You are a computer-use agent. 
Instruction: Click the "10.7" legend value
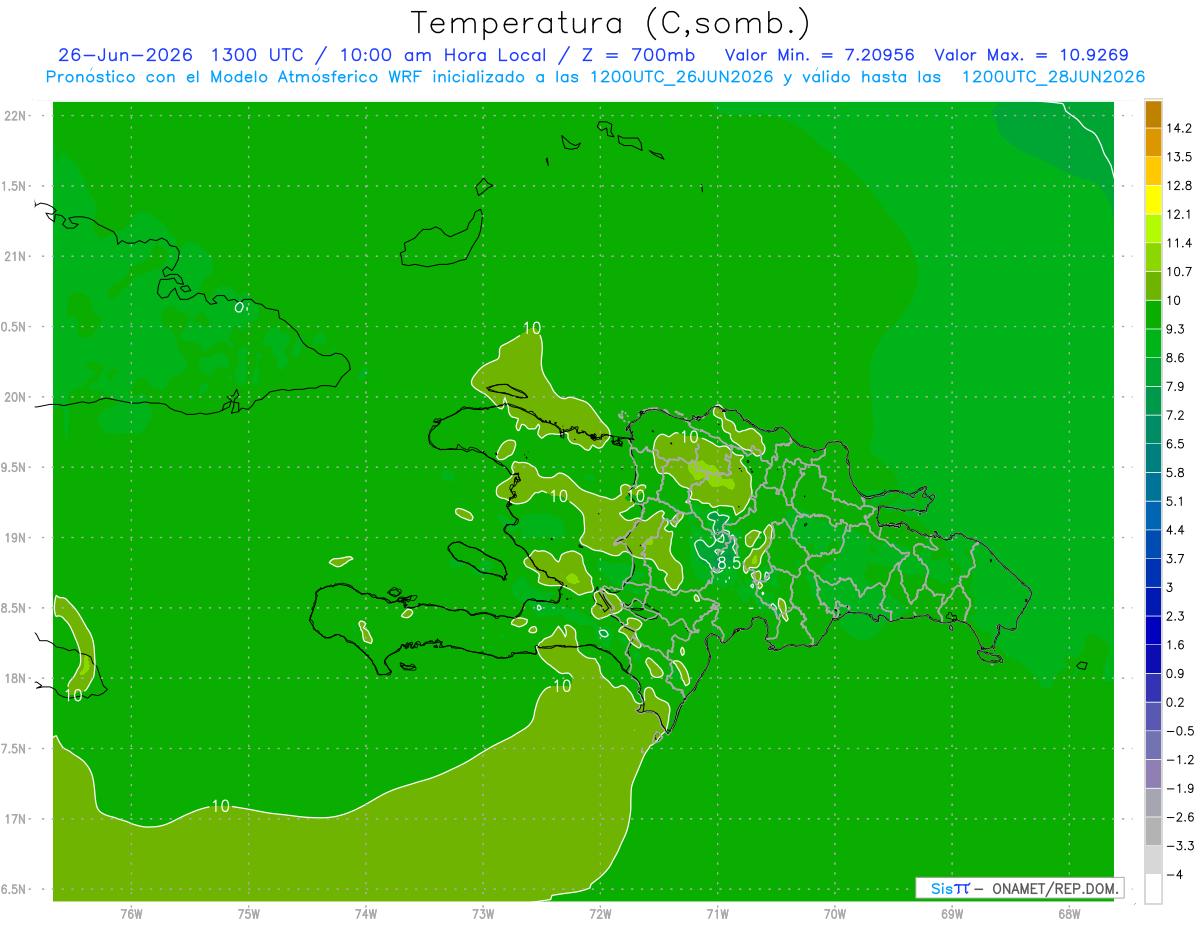click(1180, 272)
